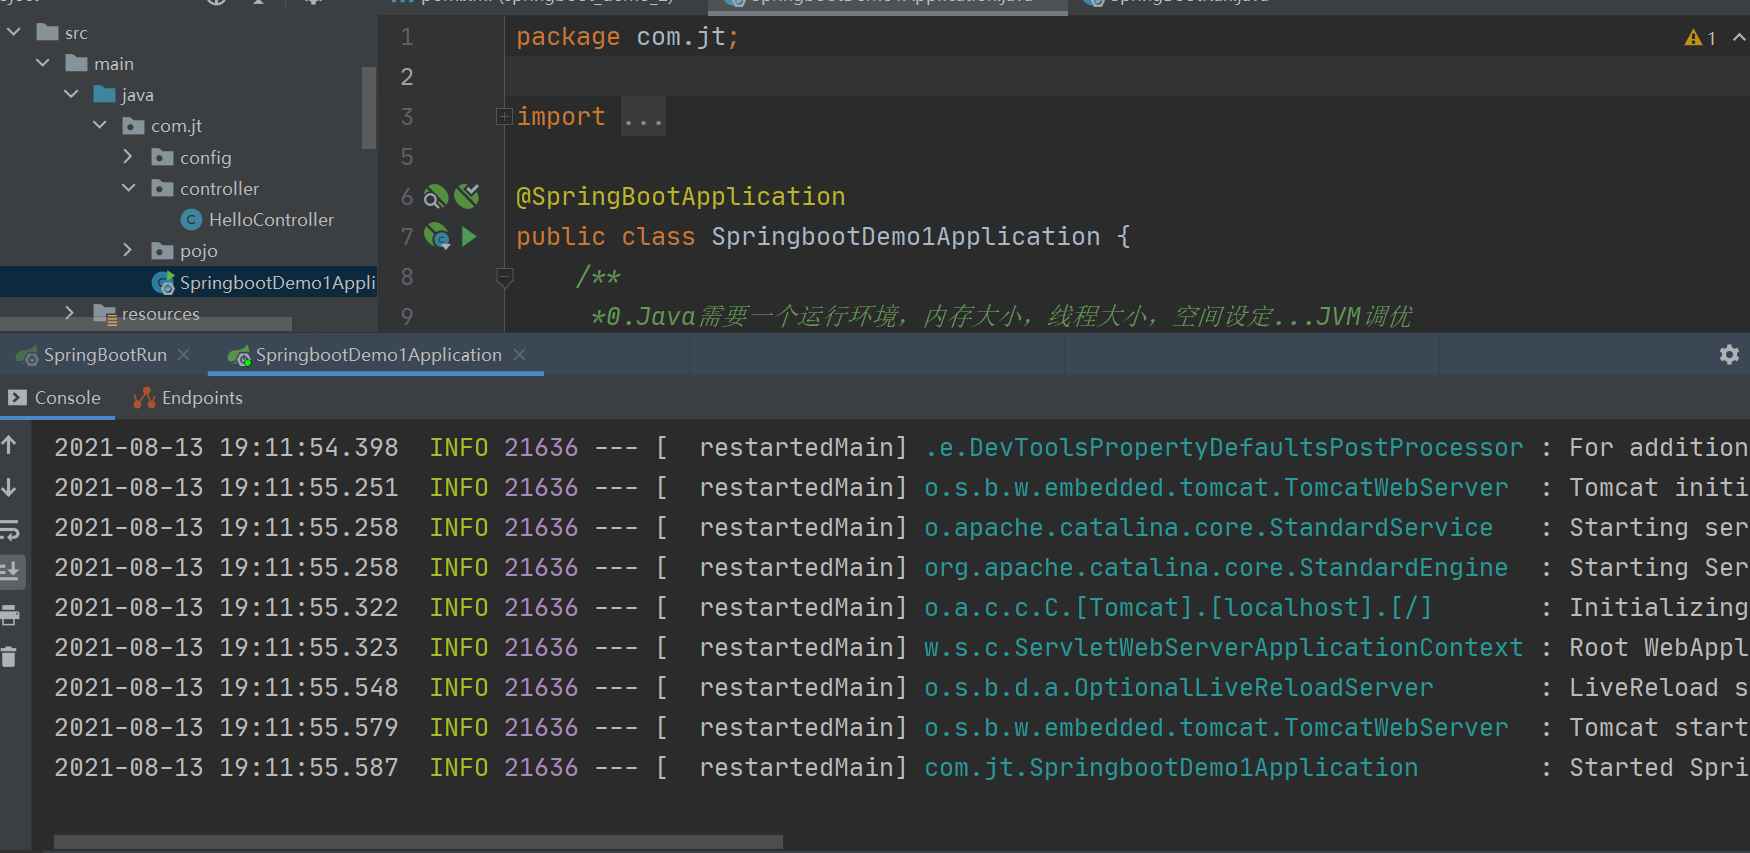Click the project tree vertical scrollbar

click(369, 107)
